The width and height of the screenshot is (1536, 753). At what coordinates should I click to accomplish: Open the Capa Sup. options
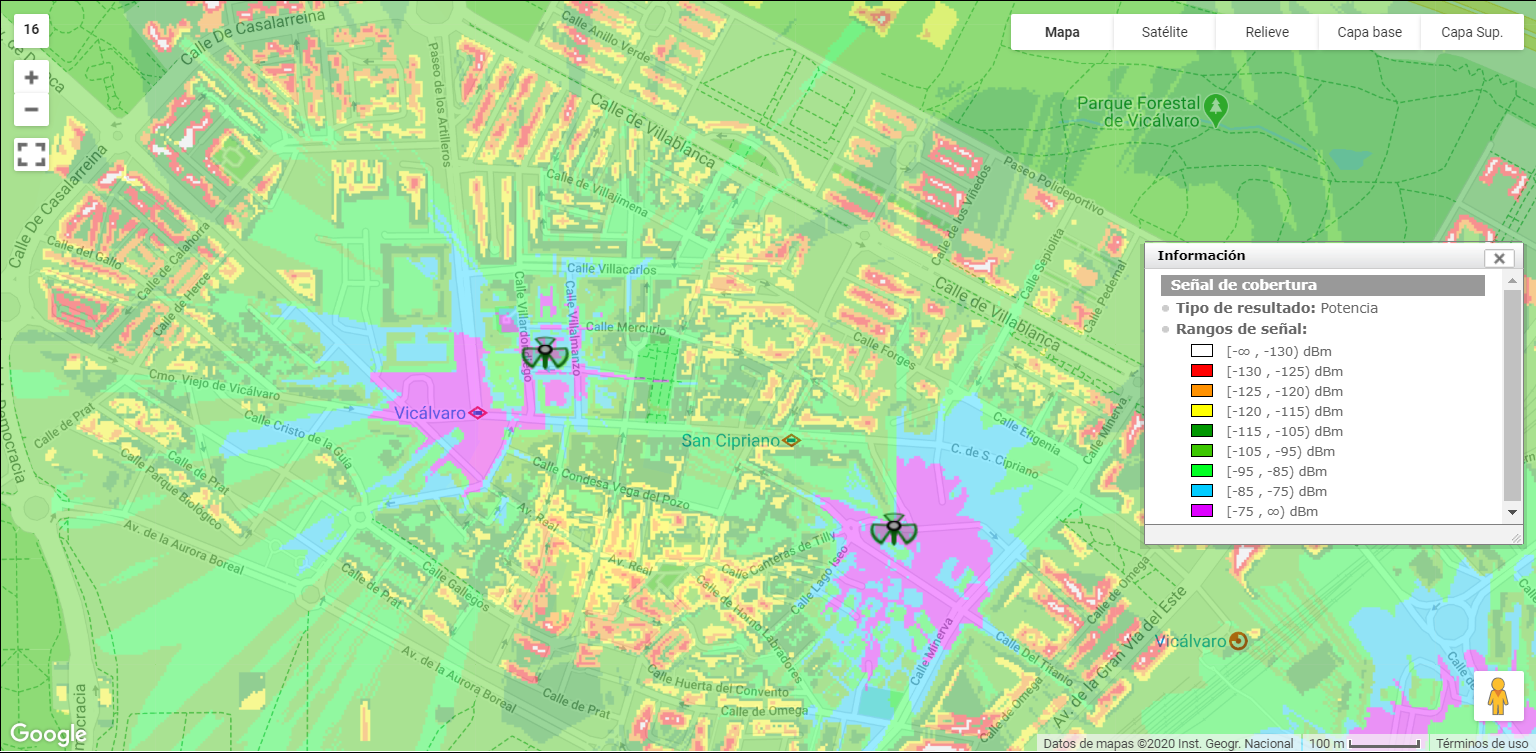(1471, 32)
